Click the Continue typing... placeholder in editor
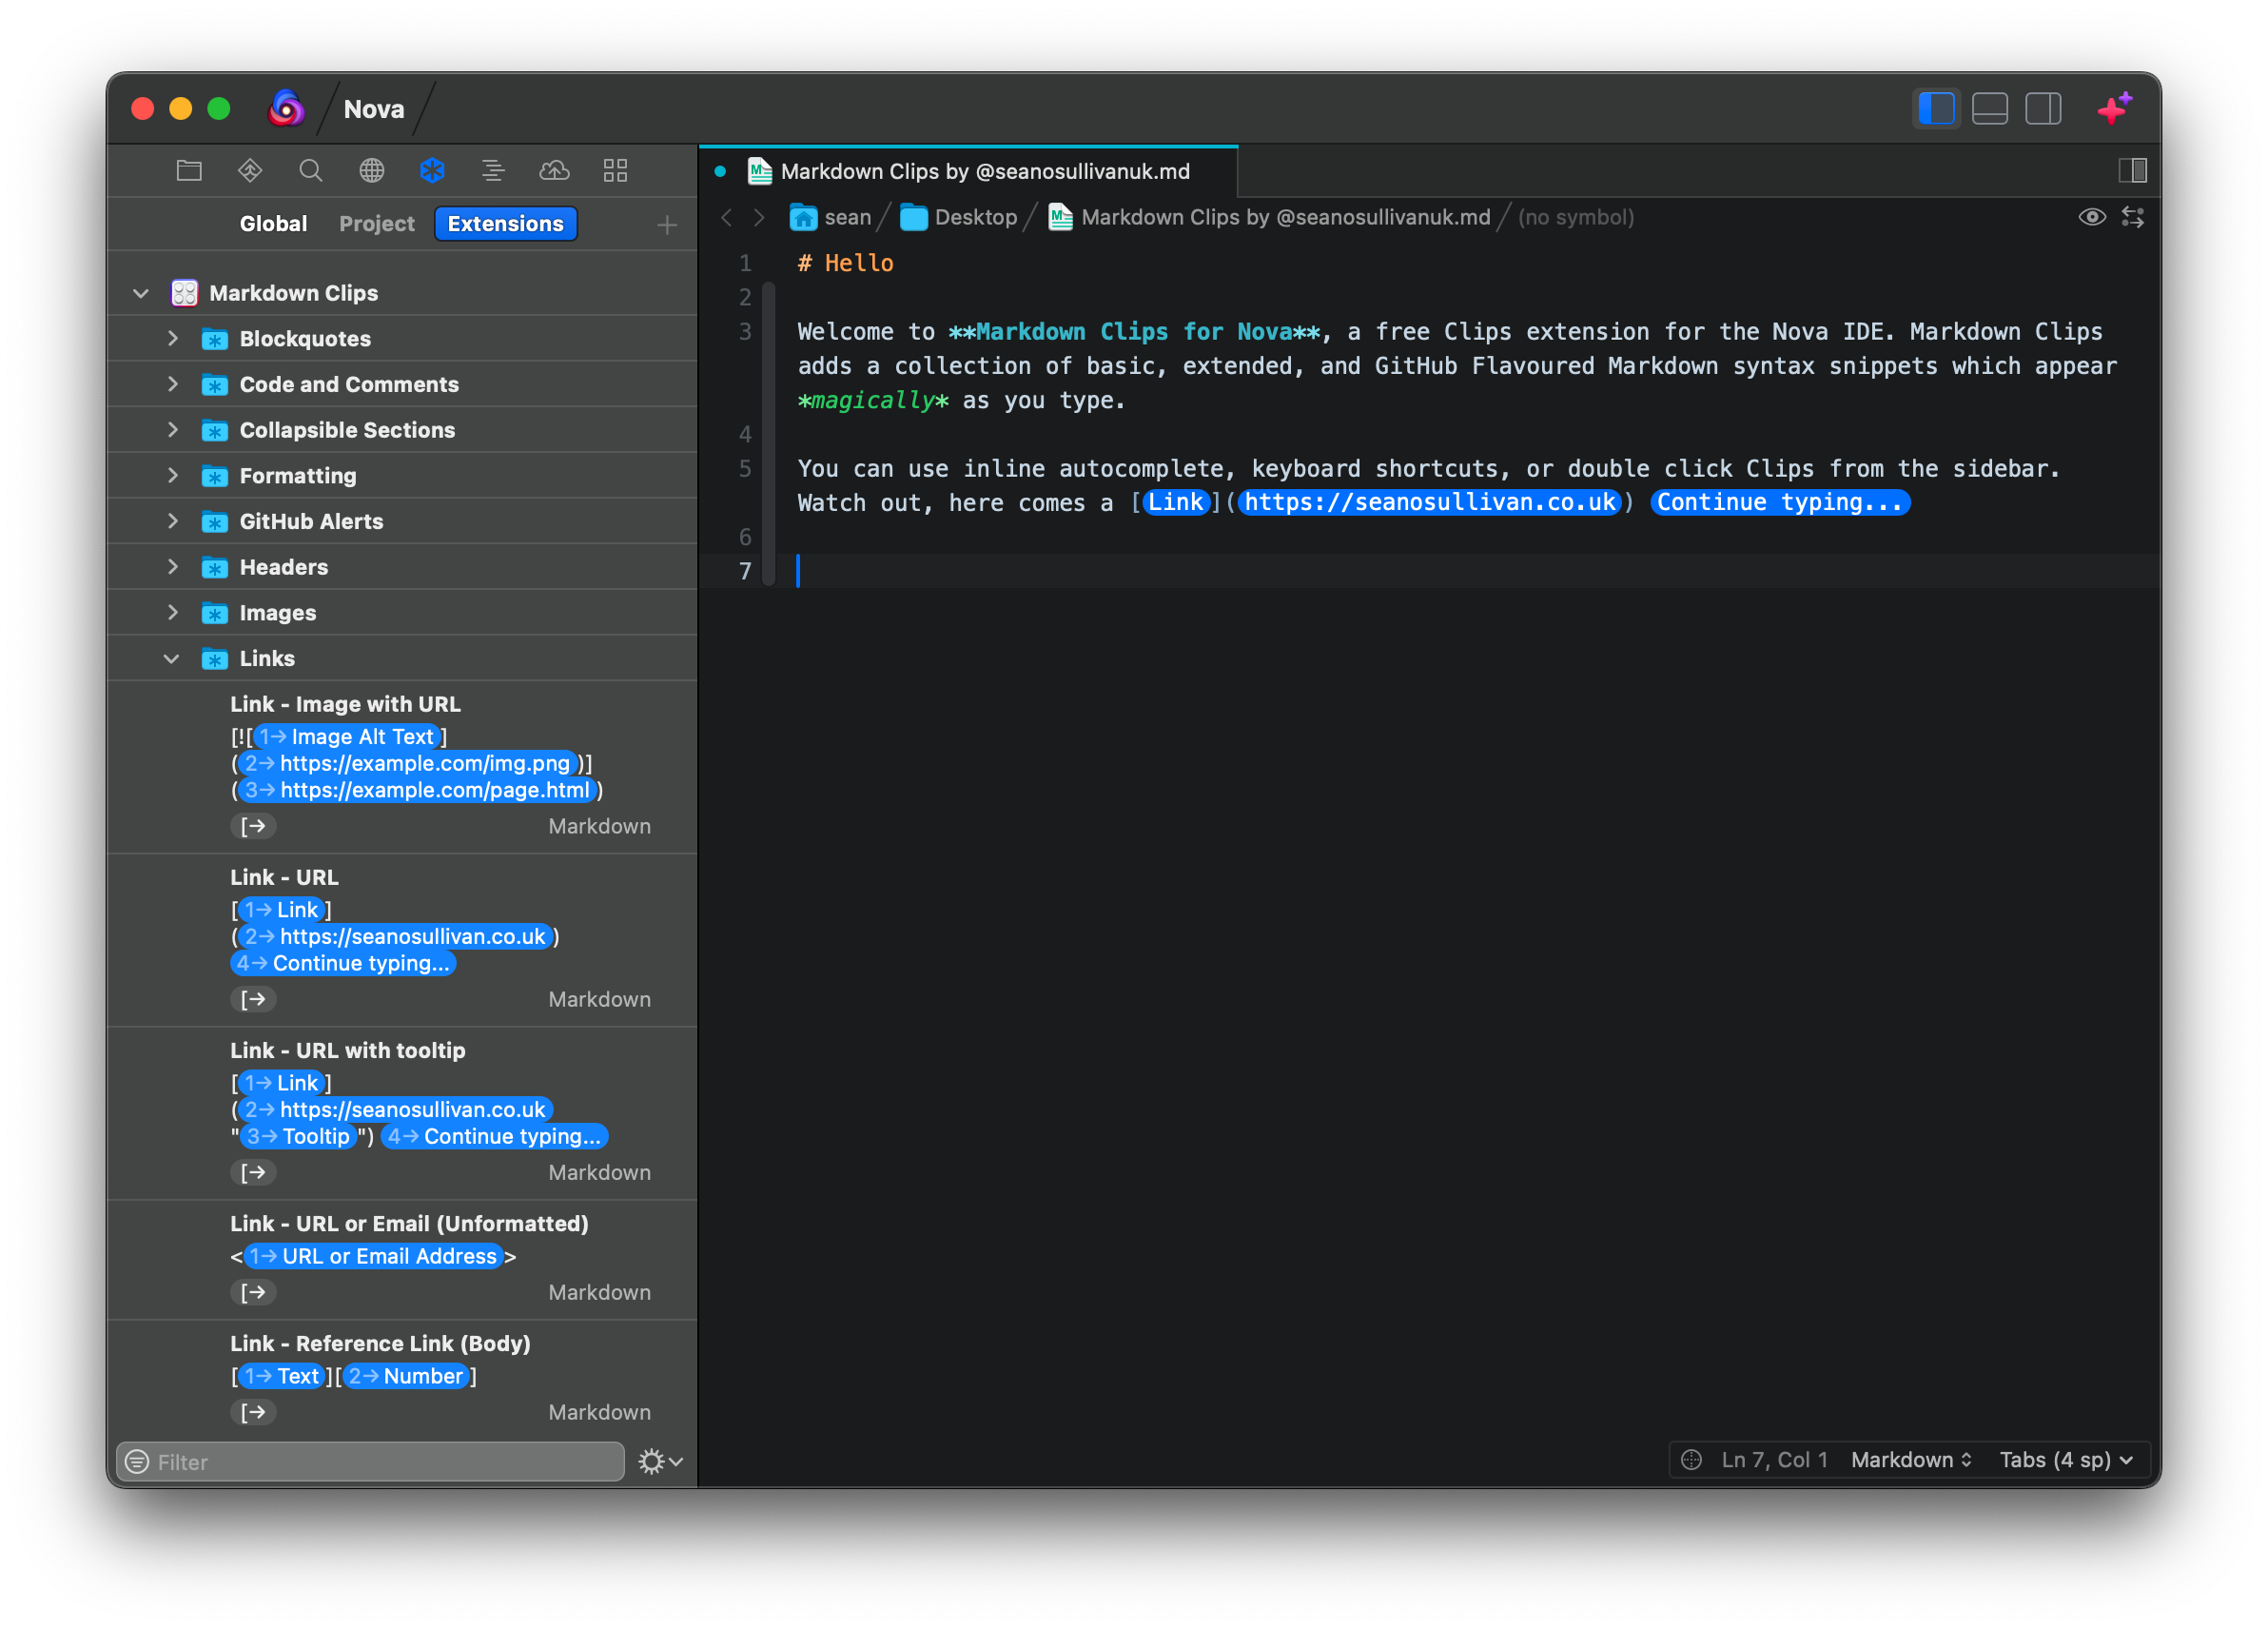The width and height of the screenshot is (2268, 1629). click(1779, 502)
